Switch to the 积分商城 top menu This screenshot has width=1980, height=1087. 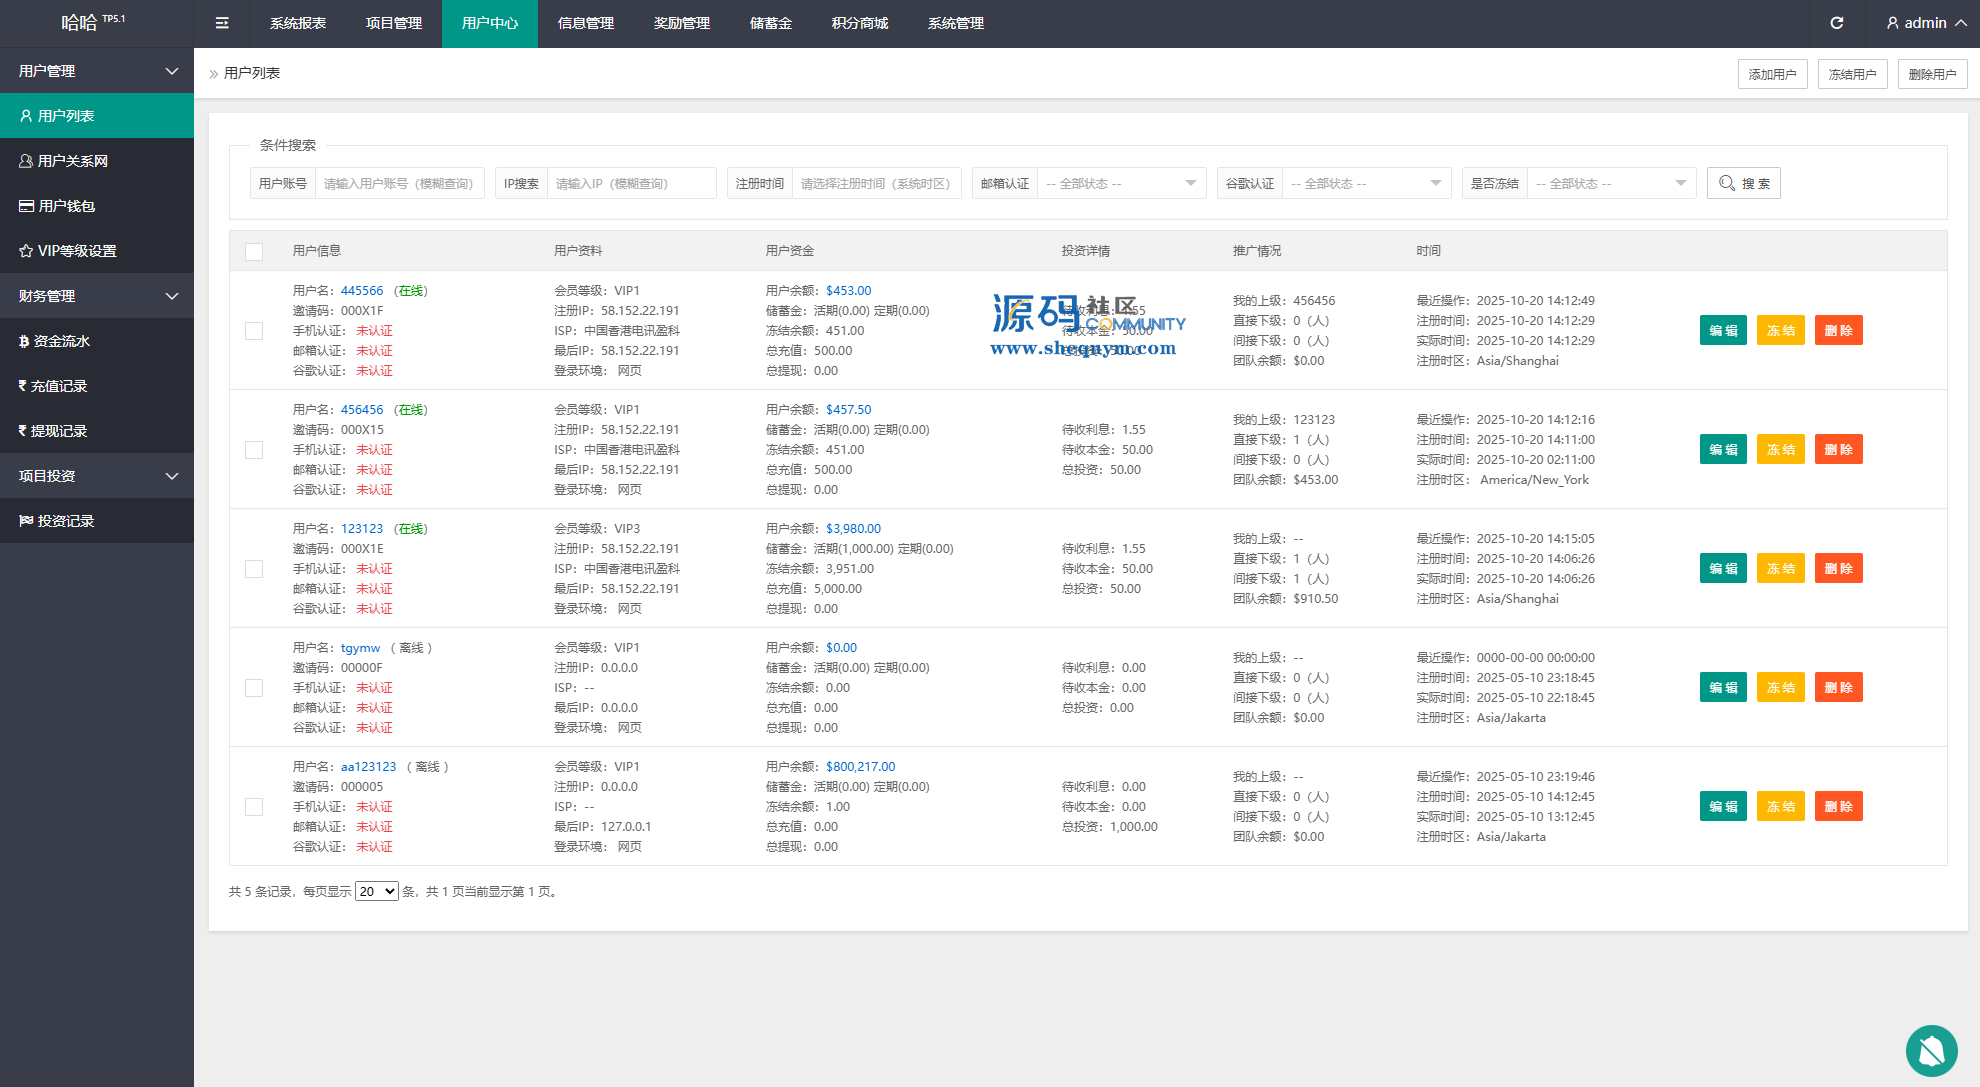859,23
